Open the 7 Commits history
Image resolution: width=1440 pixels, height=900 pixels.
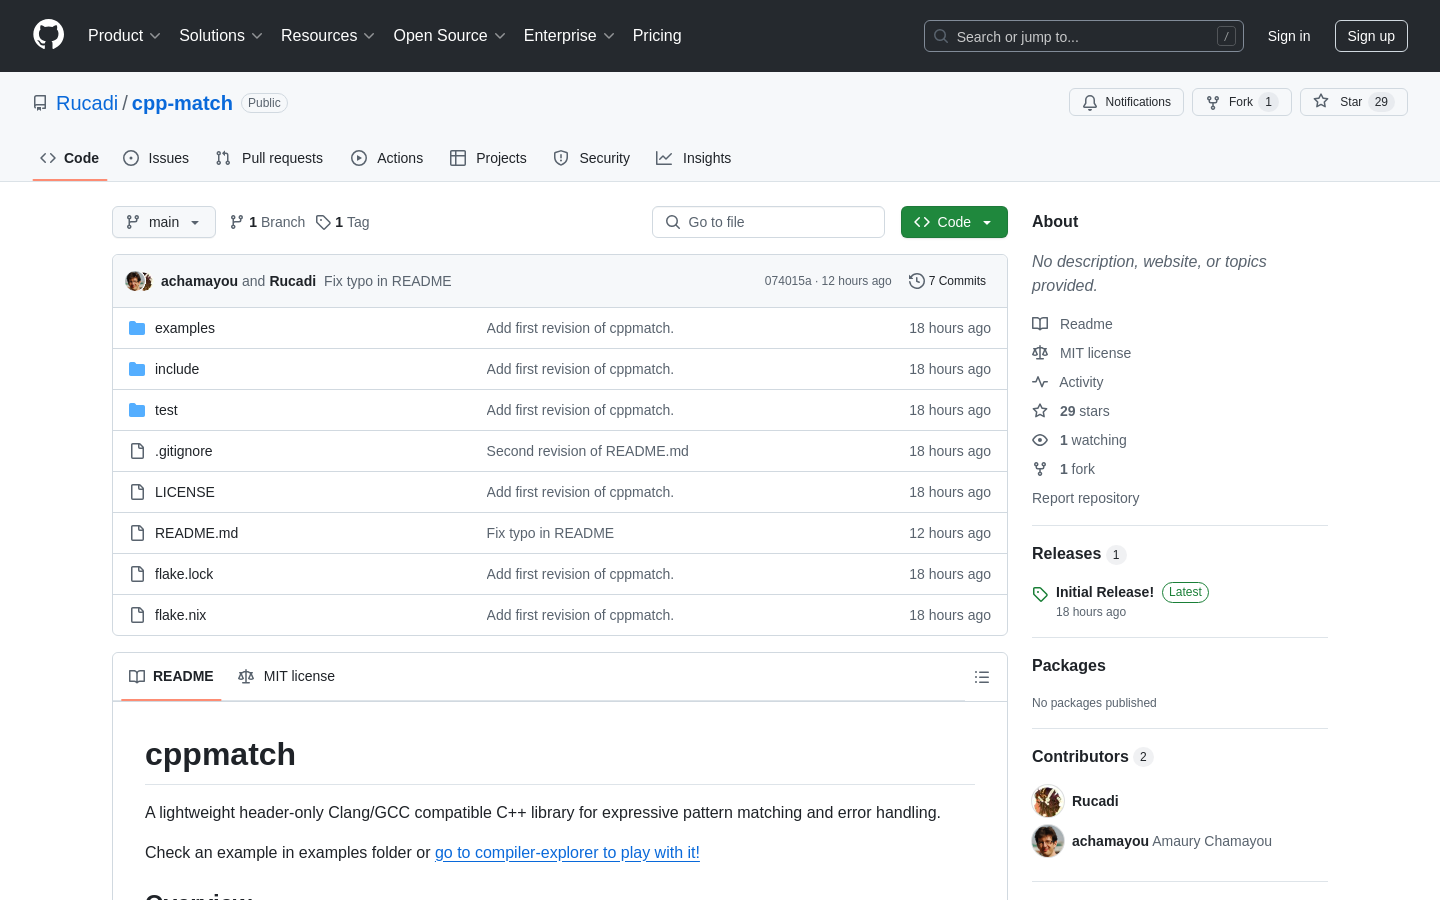(x=947, y=281)
